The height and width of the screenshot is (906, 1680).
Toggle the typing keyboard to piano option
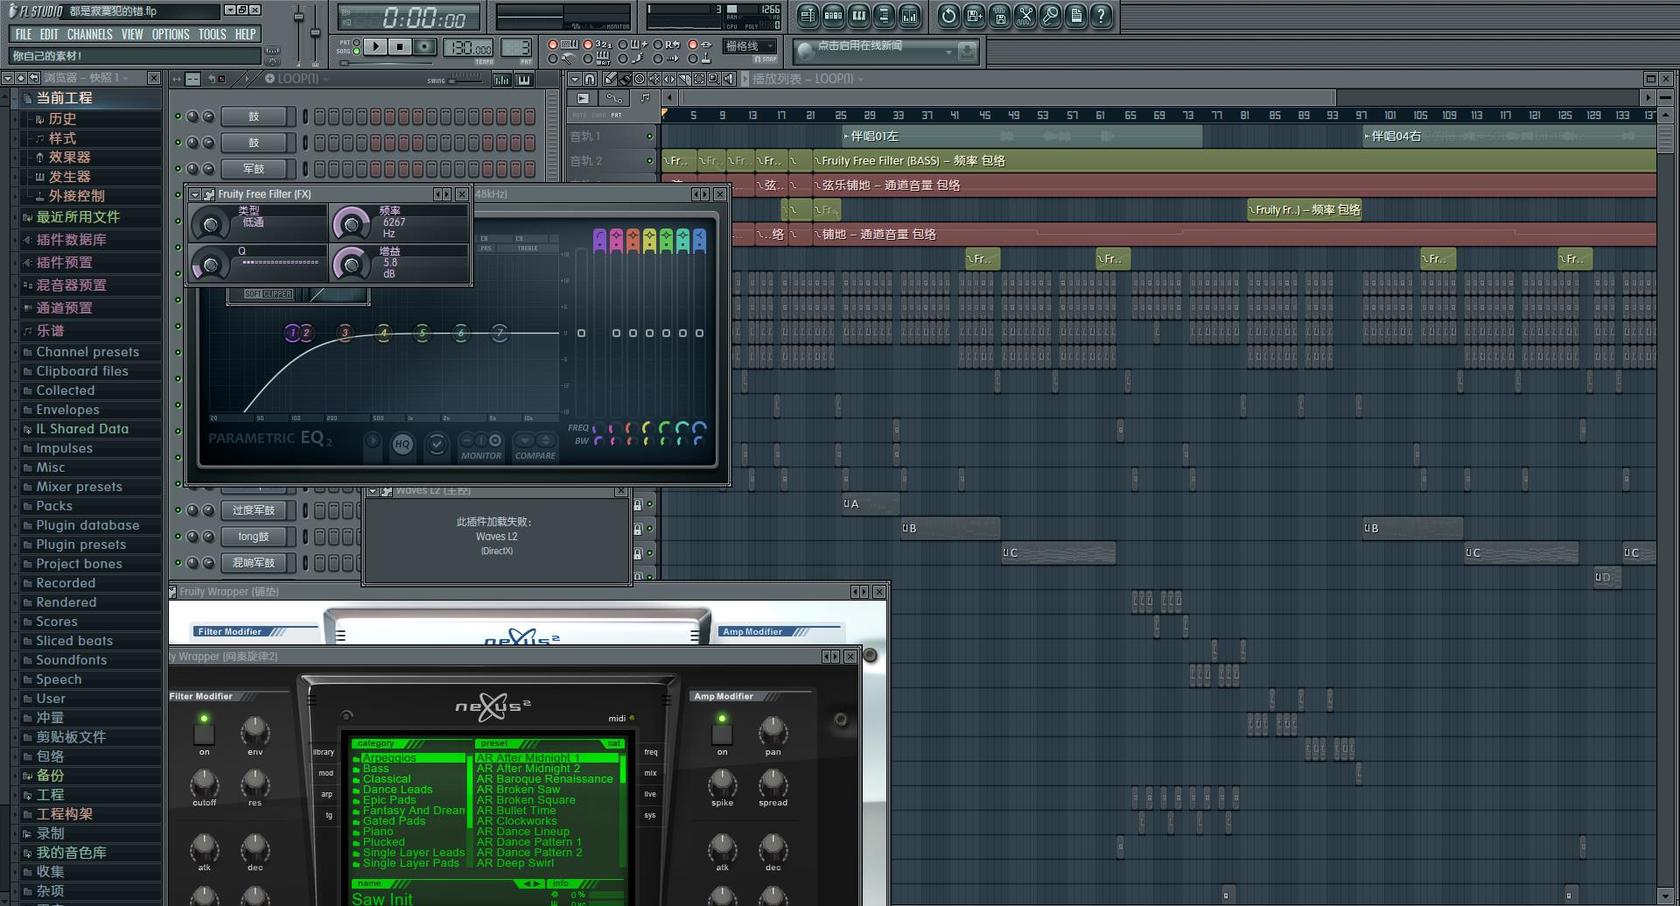pos(552,44)
